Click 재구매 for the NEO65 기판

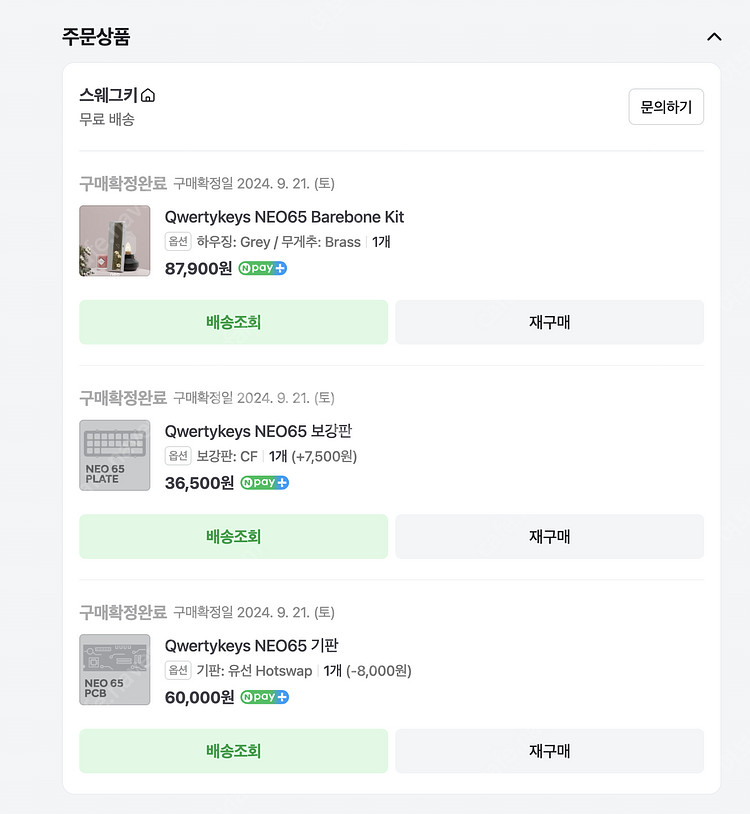click(x=549, y=751)
